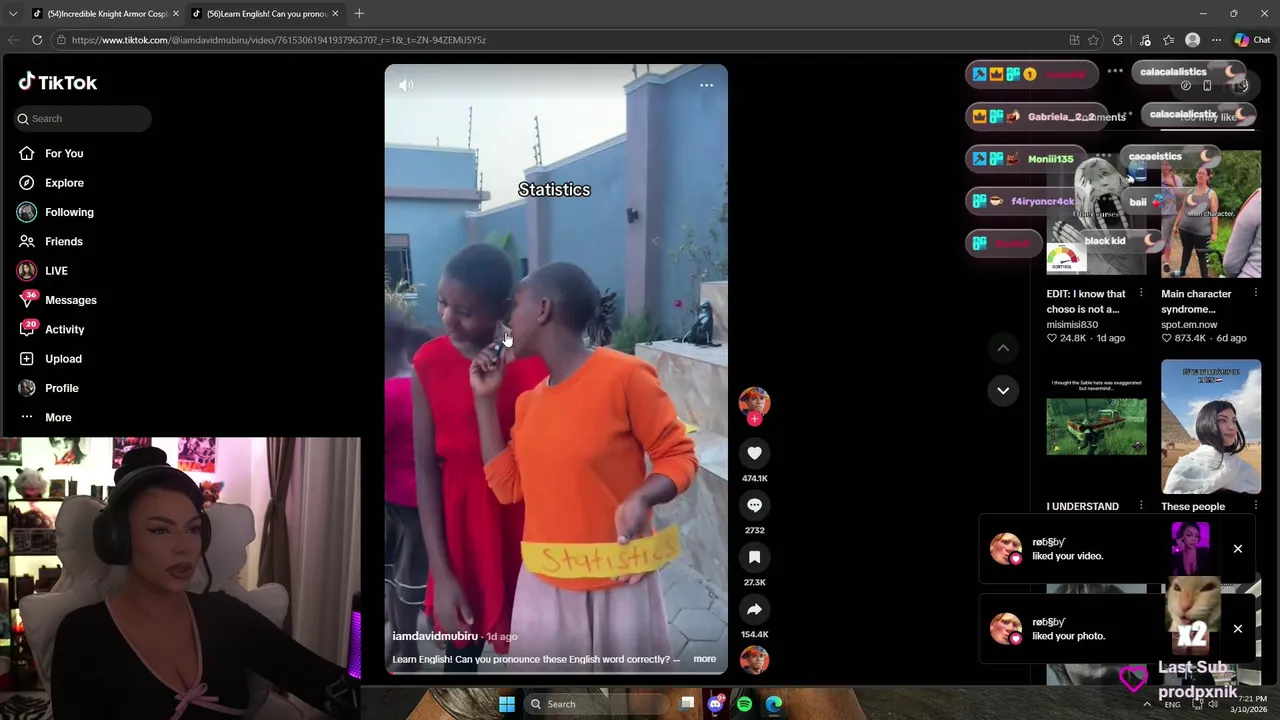This screenshot has width=1280, height=720.
Task: Focus the TikTok search field
Action: 83,119
